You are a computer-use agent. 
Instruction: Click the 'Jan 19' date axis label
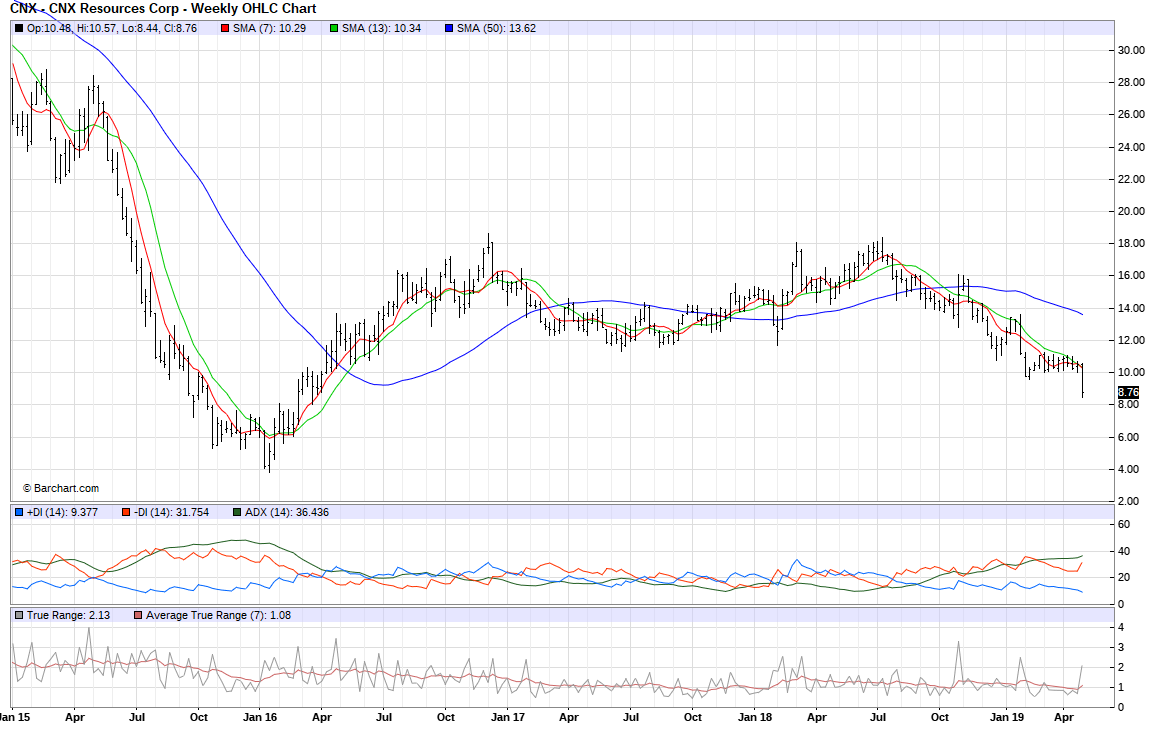pyautogui.click(x=1006, y=717)
